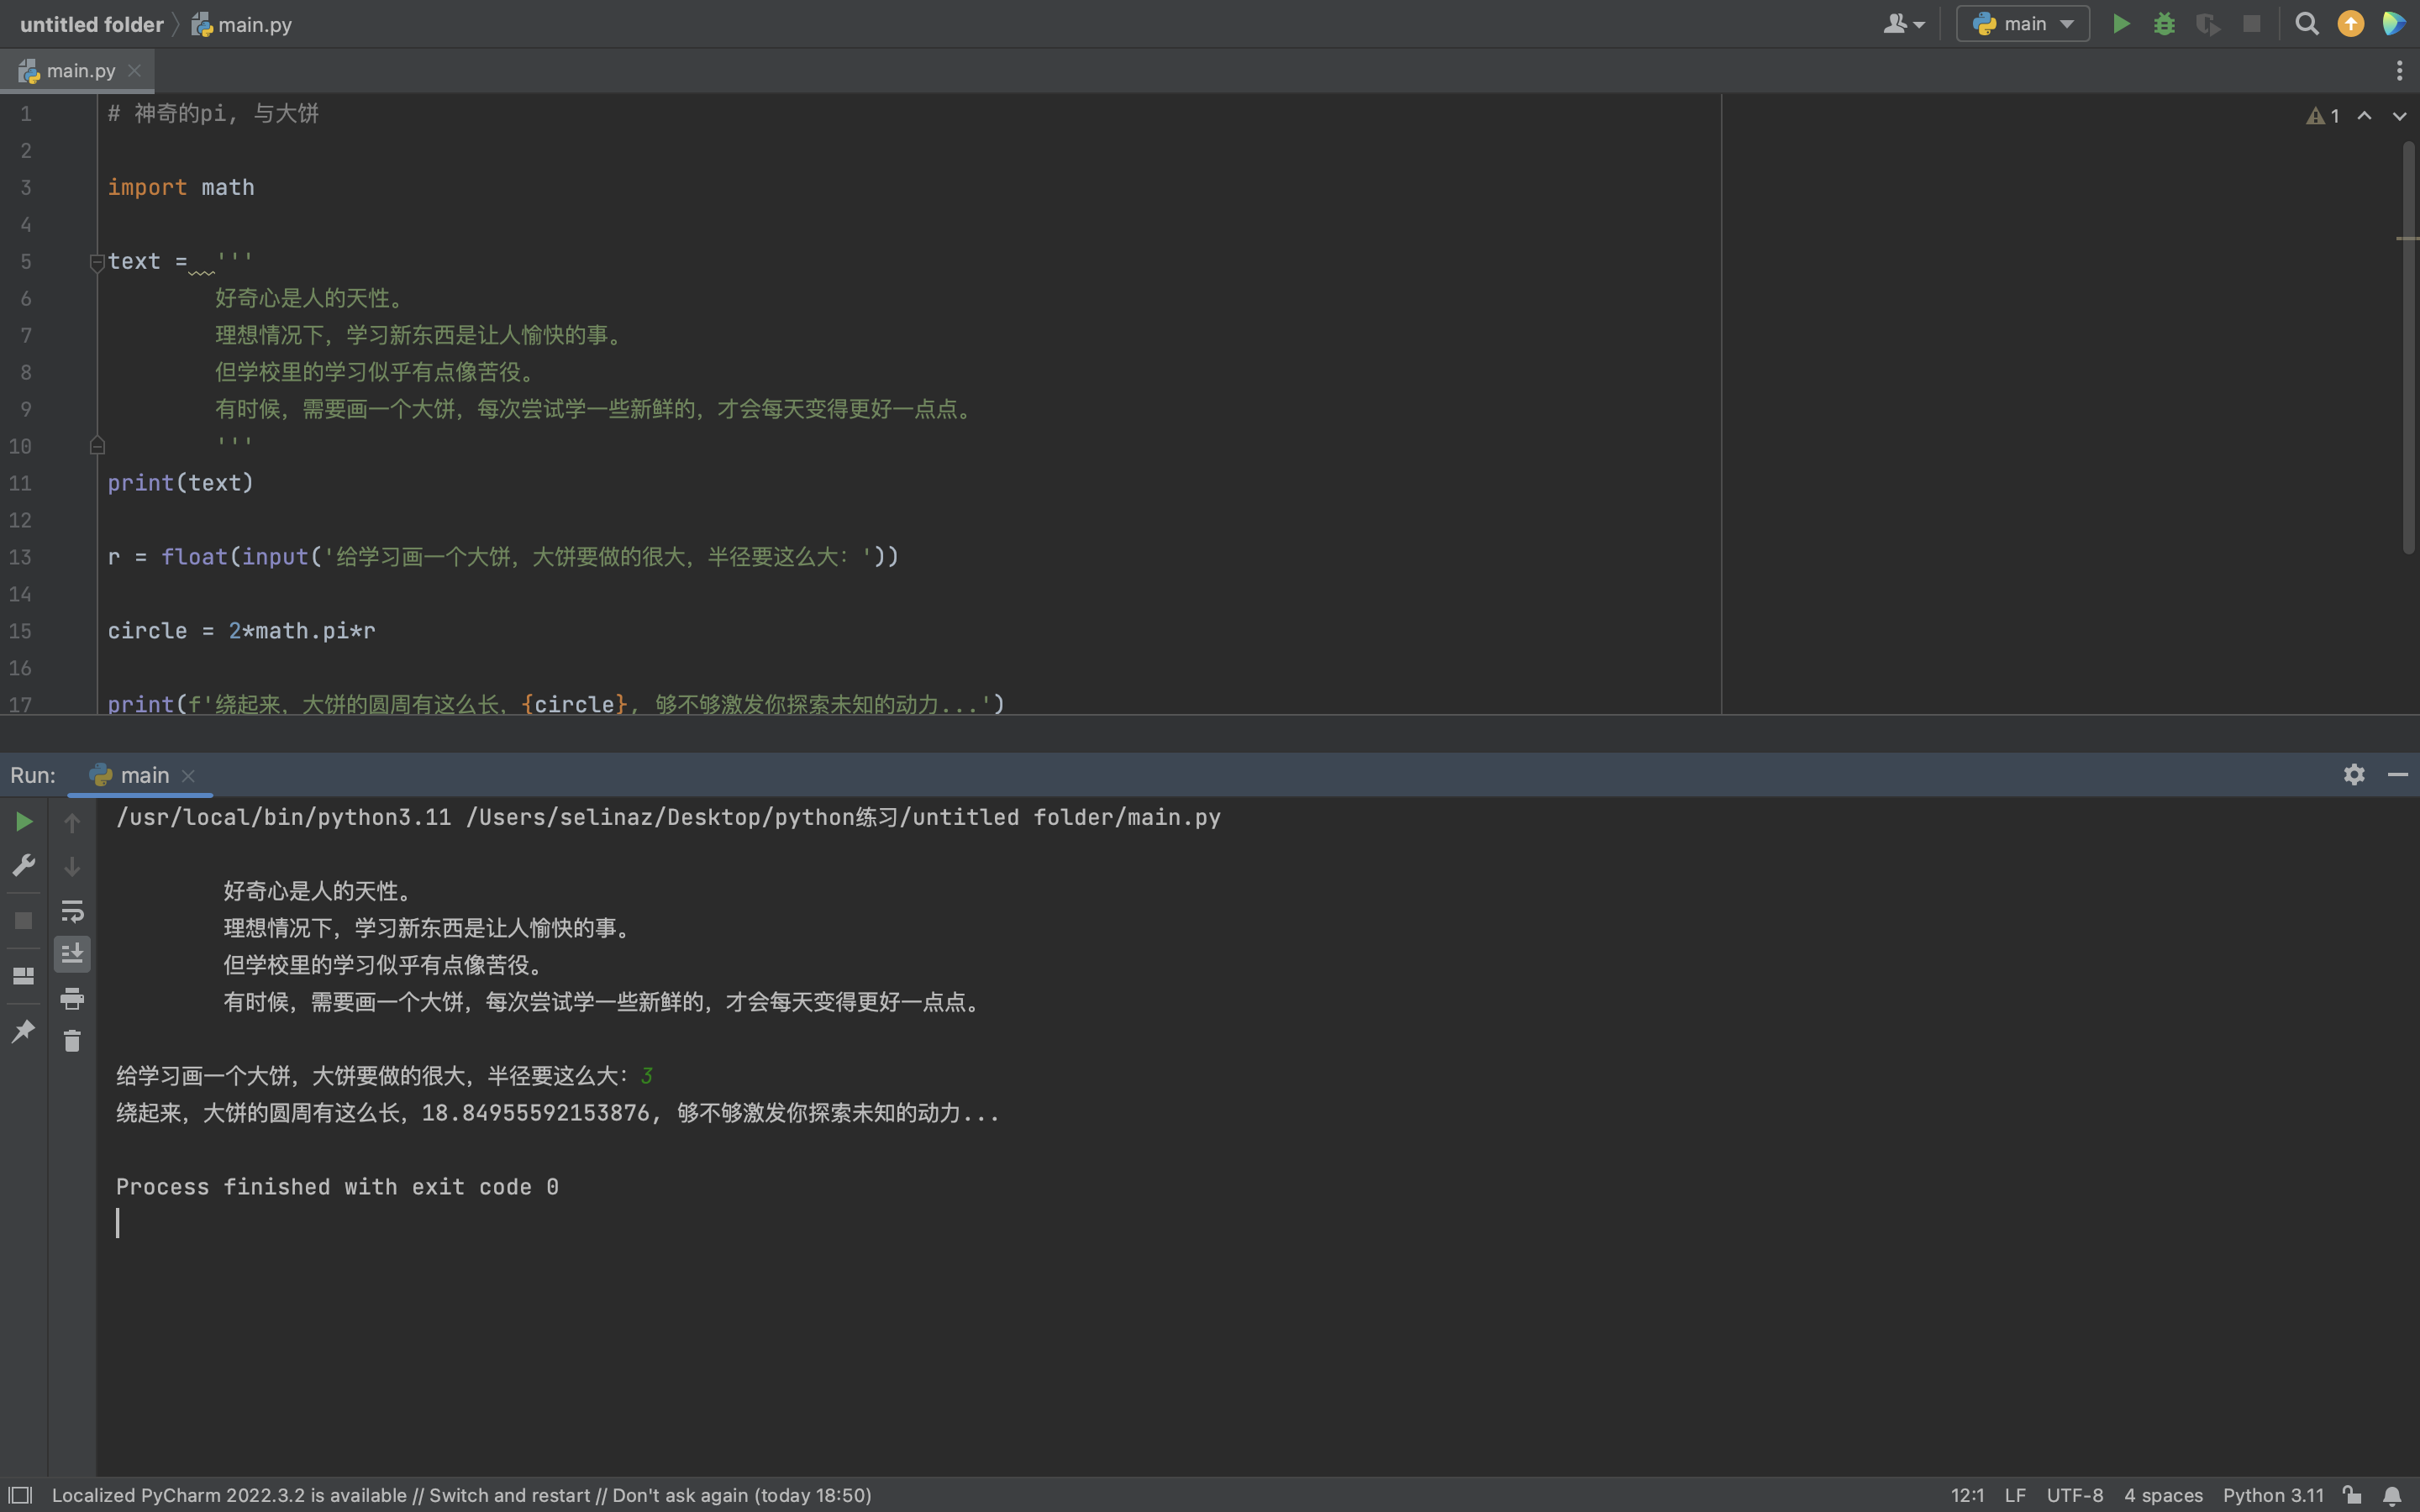The height and width of the screenshot is (1512, 2420).
Task: Select the main tab in Run panel
Action: pos(143,775)
